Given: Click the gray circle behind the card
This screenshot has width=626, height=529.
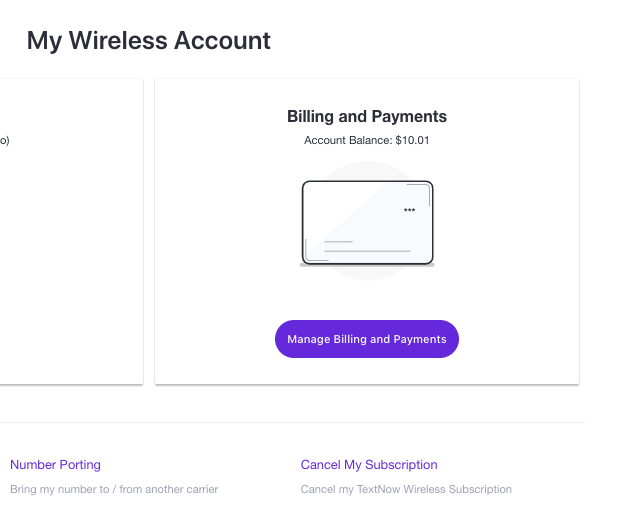Looking at the screenshot, I should click(367, 170).
